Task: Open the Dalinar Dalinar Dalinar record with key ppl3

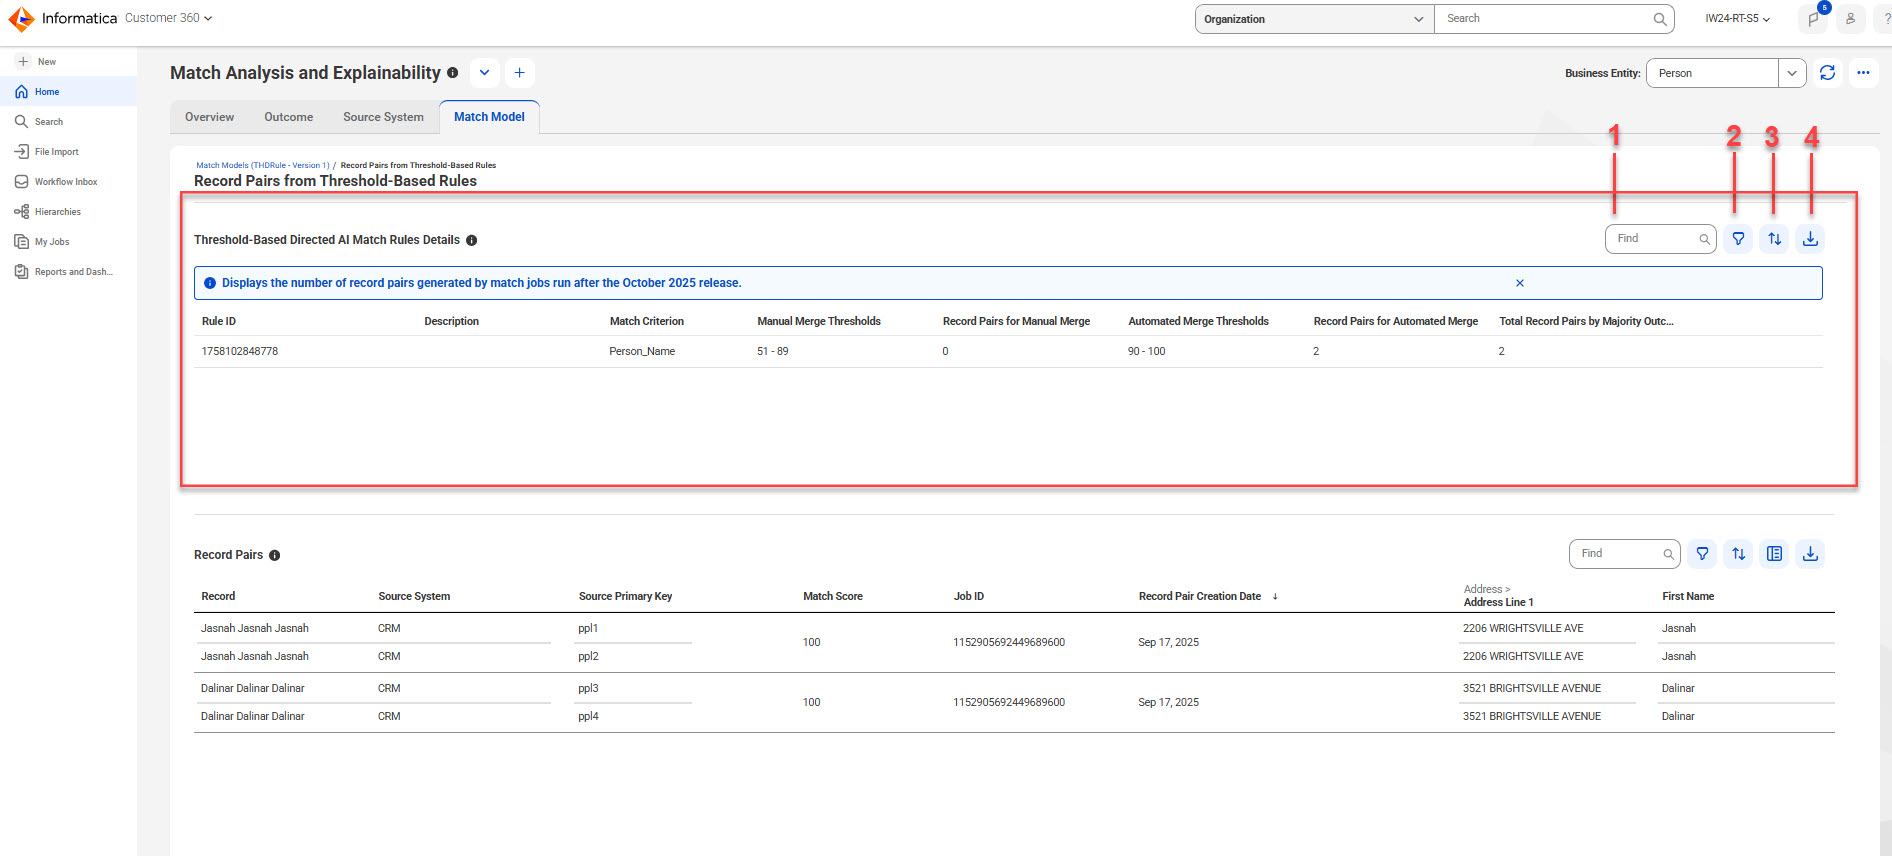Action: [x=253, y=688]
